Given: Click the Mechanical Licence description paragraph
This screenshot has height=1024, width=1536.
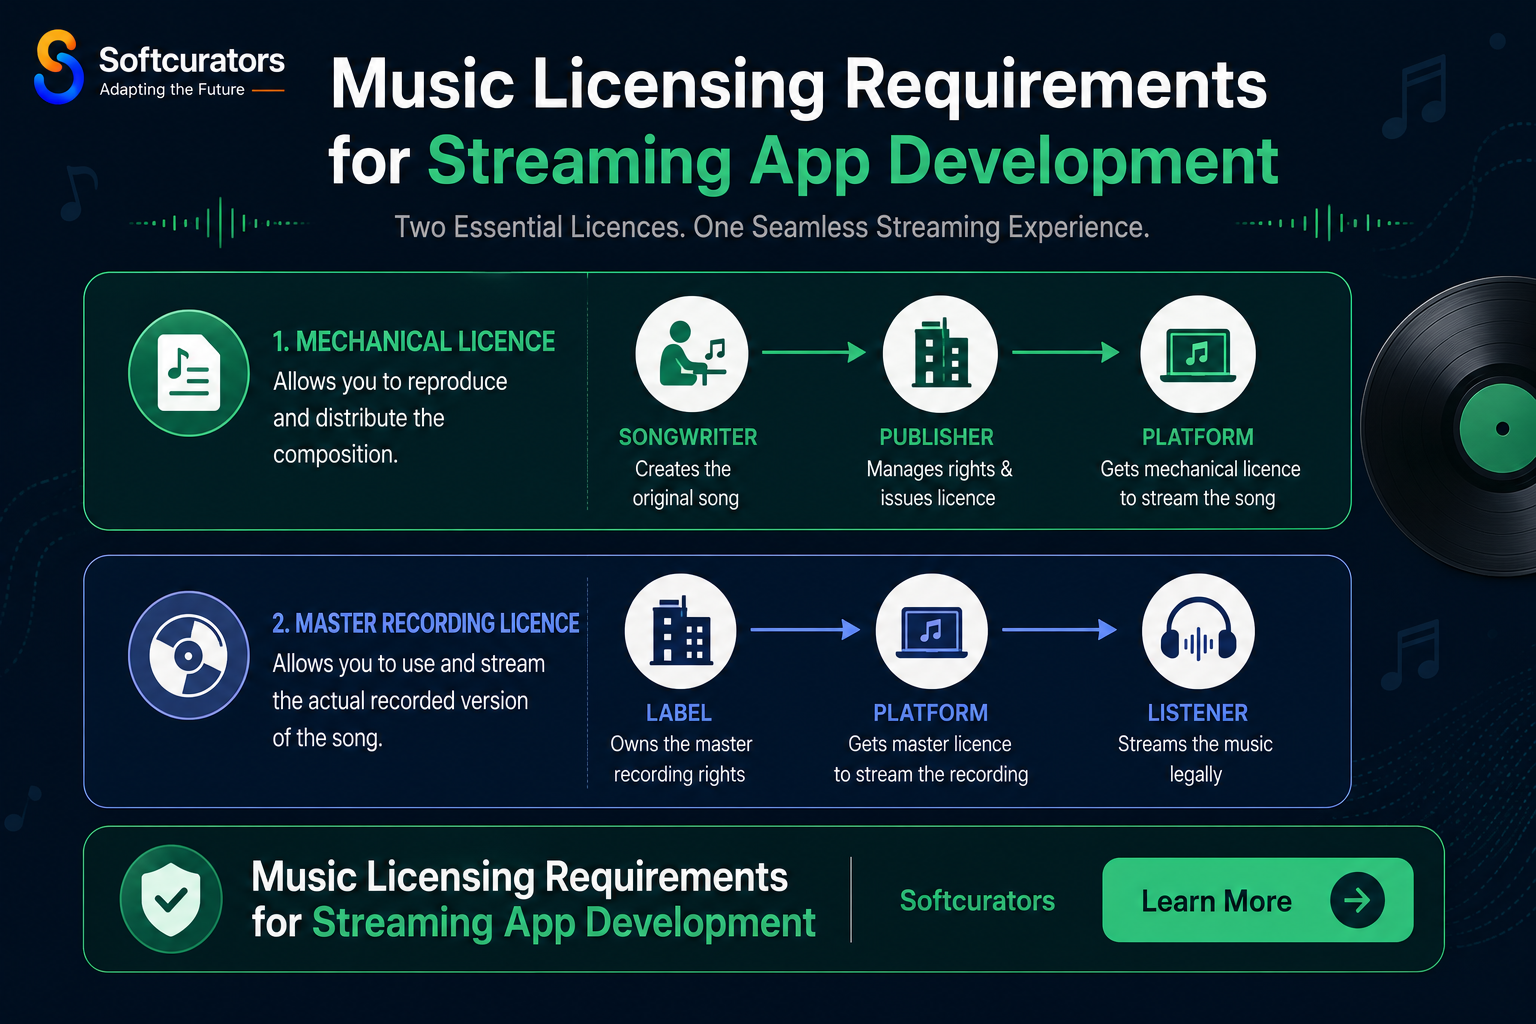Looking at the screenshot, I should click(390, 418).
